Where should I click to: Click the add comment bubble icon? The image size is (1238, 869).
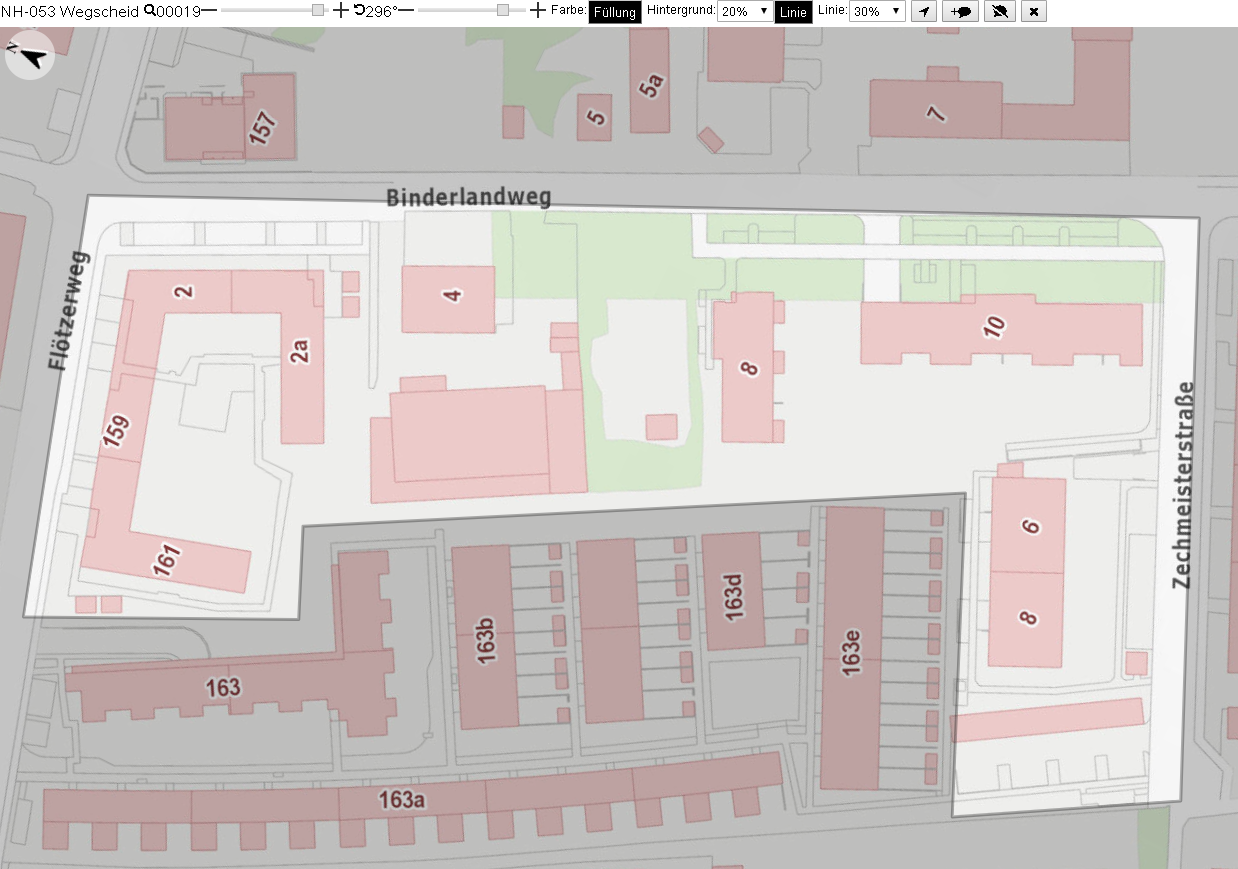[x=962, y=11]
